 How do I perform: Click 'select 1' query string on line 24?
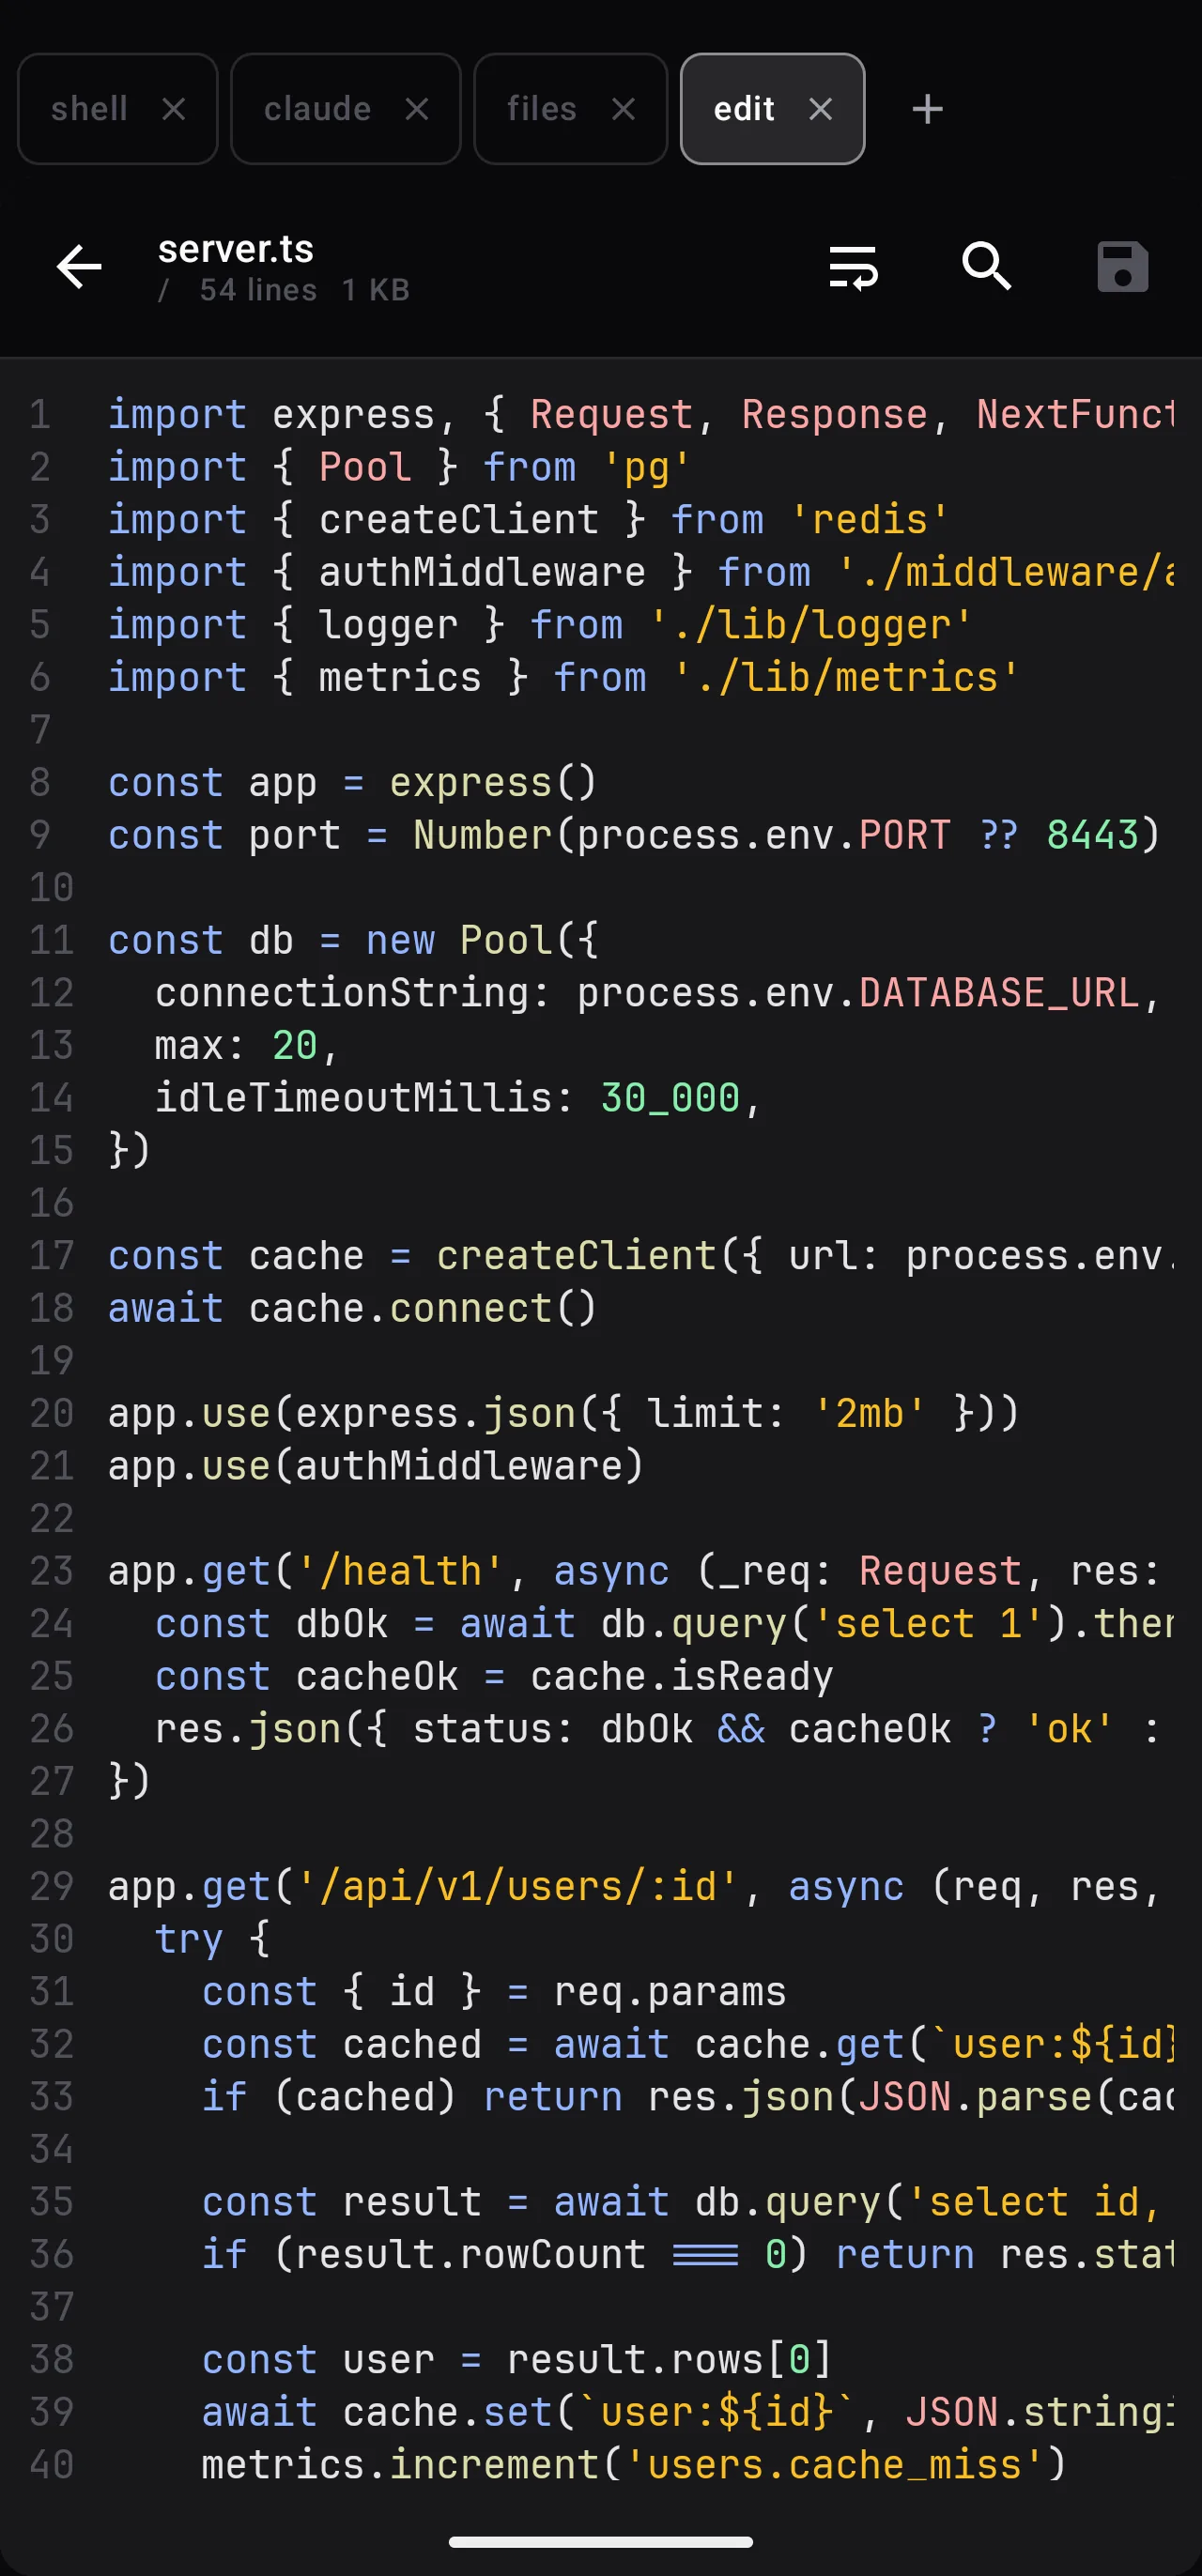tap(928, 1624)
